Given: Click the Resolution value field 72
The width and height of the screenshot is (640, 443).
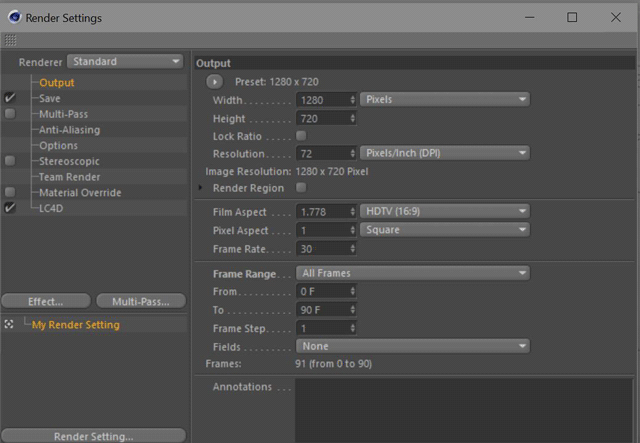Looking at the screenshot, I should pyautogui.click(x=322, y=154).
